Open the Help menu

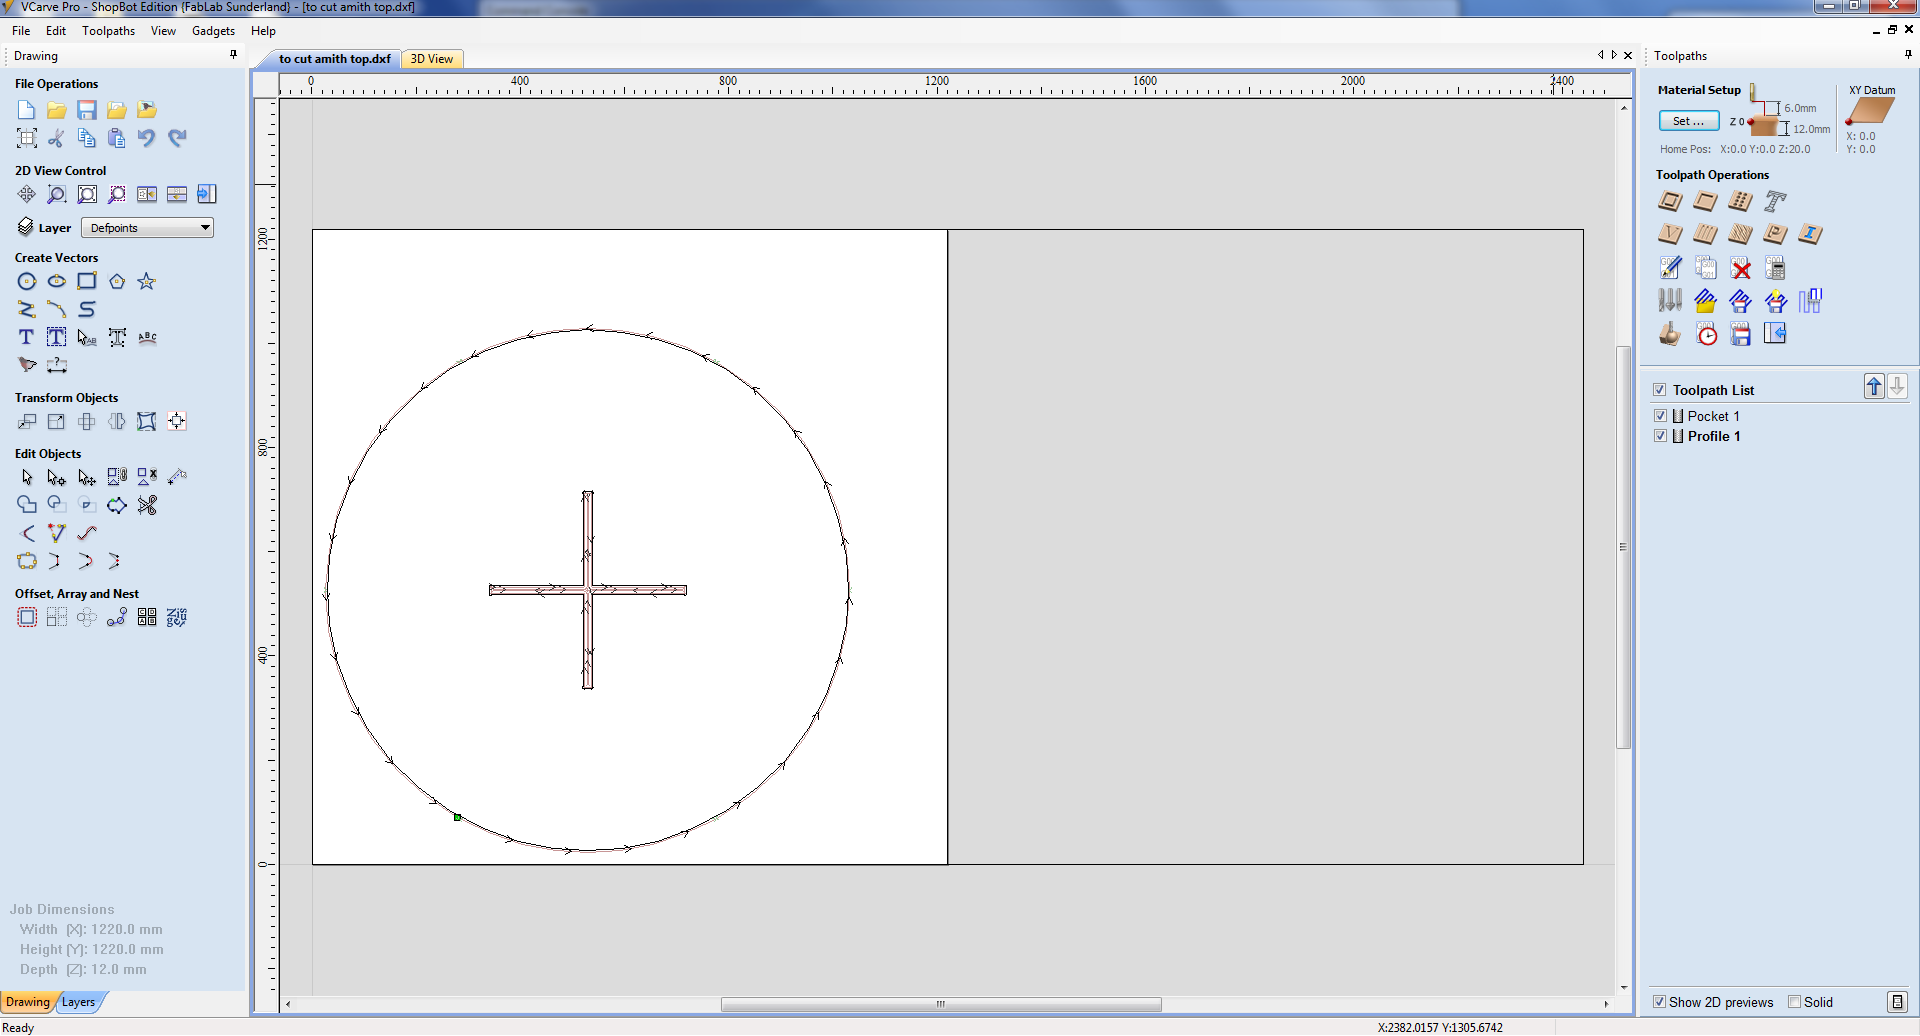click(263, 31)
